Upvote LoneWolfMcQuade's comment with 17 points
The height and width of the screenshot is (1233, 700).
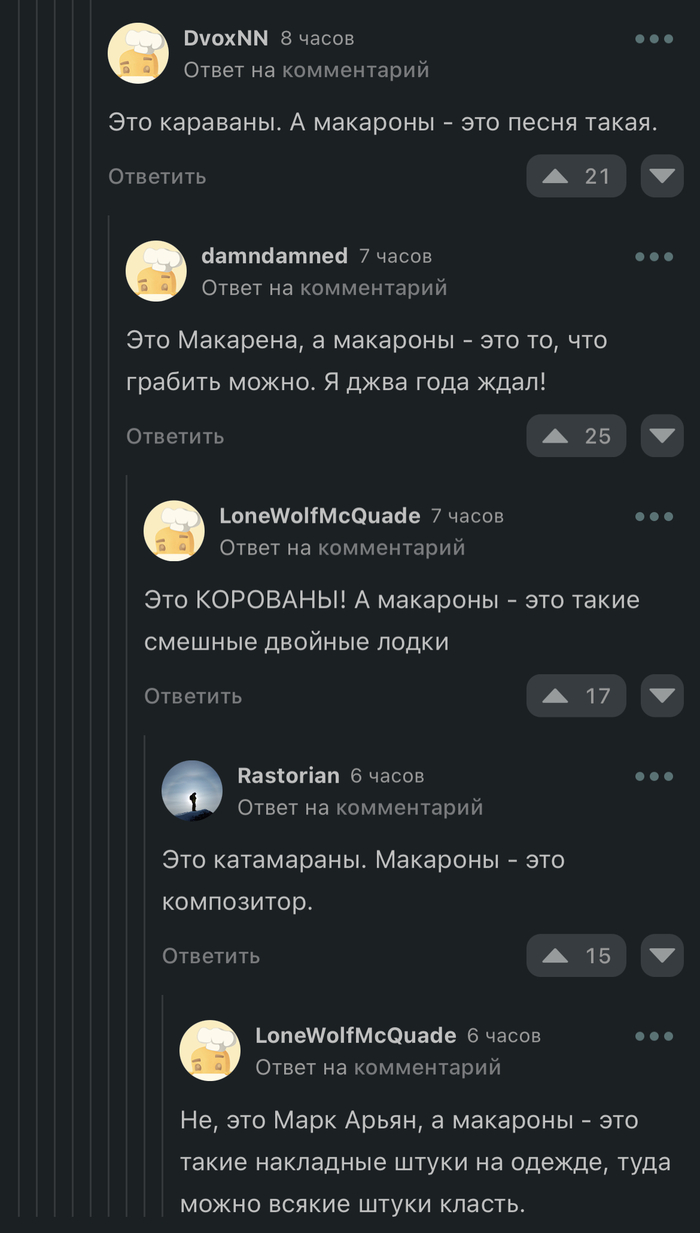(x=576, y=696)
